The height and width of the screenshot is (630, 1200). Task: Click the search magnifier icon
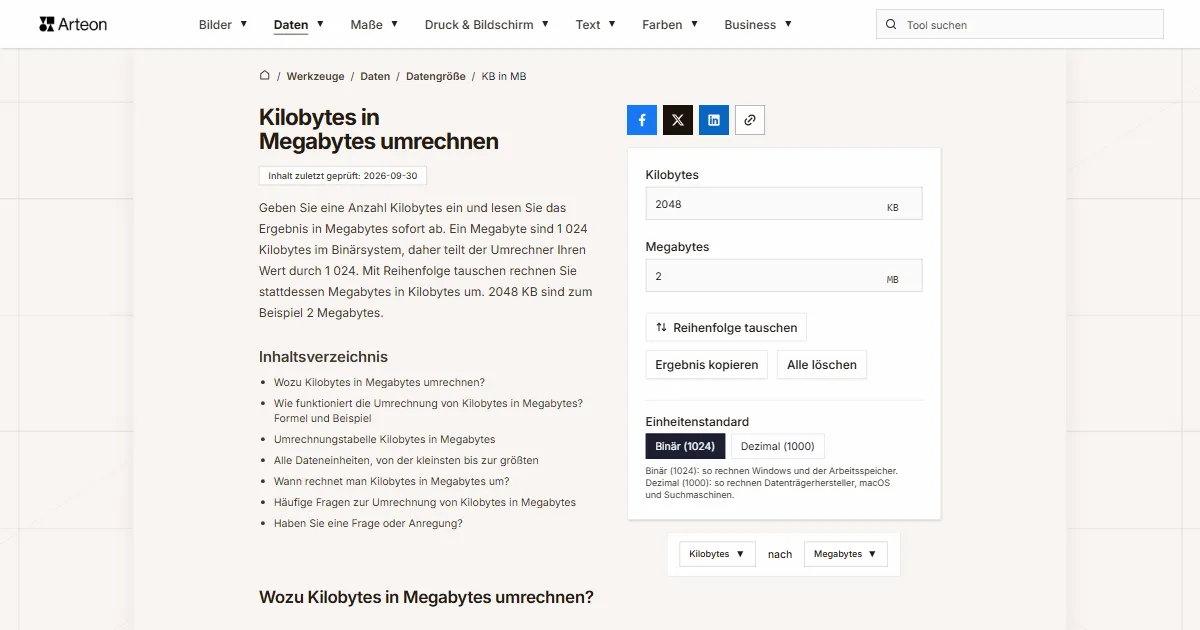[x=891, y=25]
